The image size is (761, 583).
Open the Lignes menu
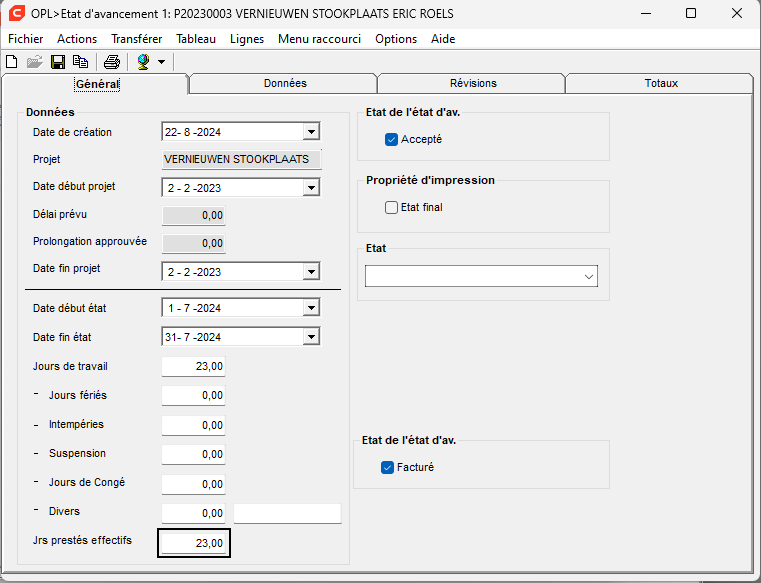point(247,39)
